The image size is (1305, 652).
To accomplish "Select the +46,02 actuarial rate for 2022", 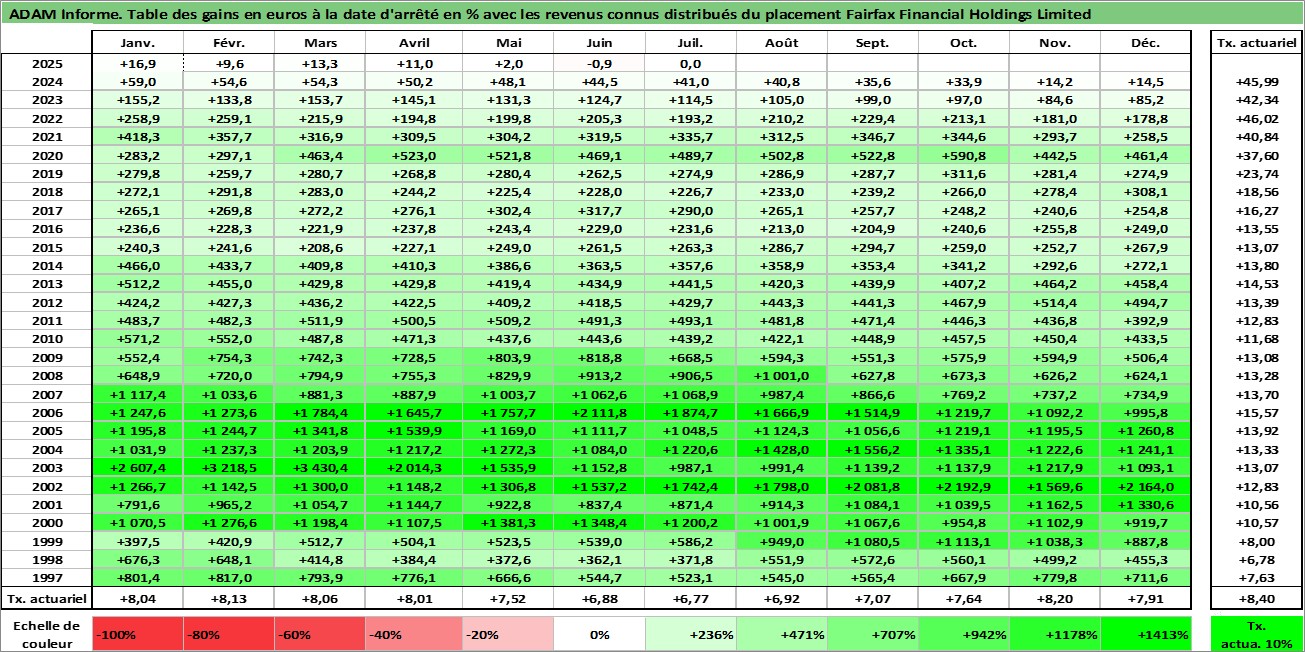I will [x=1256, y=118].
